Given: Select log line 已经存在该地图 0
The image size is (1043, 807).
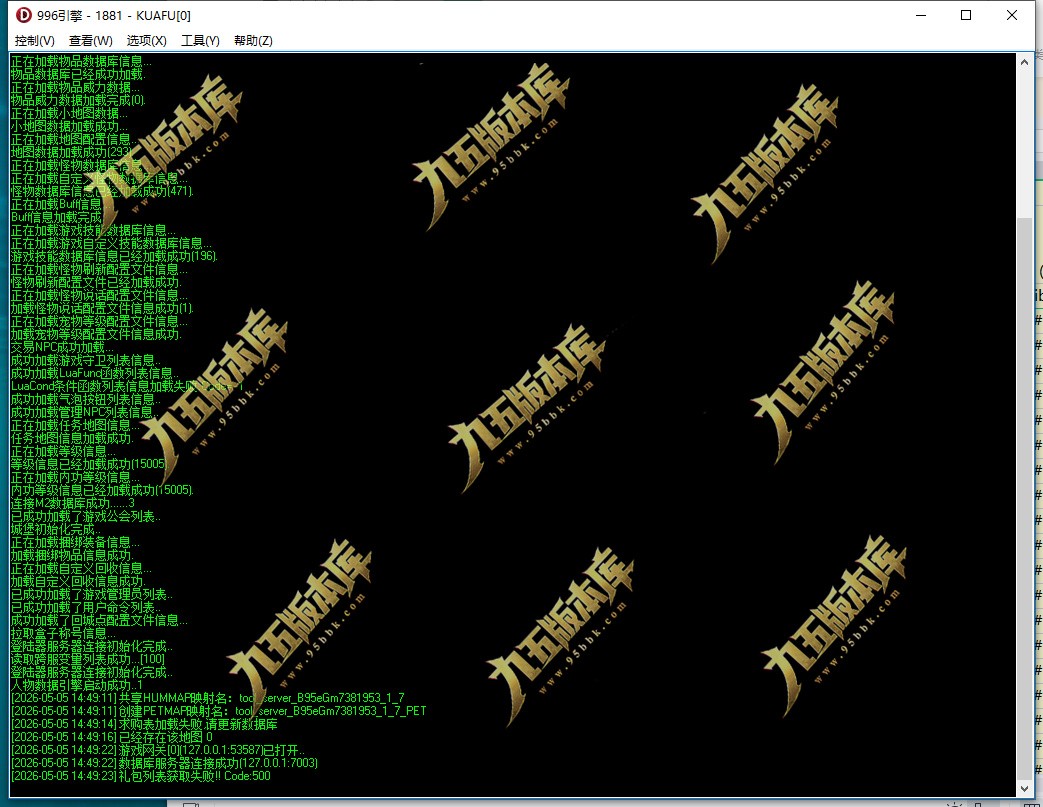Looking at the screenshot, I should click(x=112, y=737).
